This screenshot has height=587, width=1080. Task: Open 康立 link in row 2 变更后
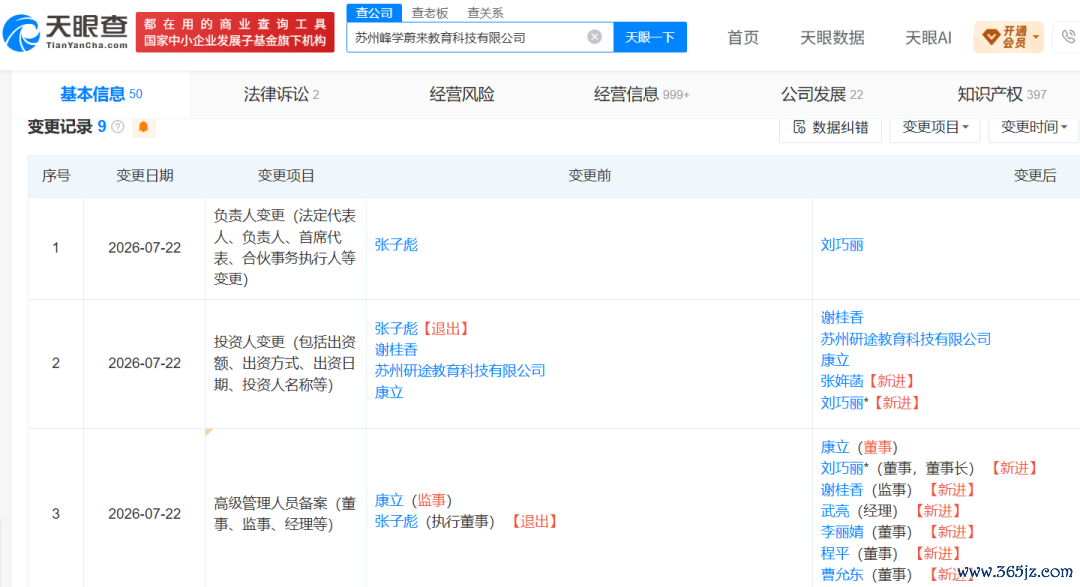(x=835, y=360)
